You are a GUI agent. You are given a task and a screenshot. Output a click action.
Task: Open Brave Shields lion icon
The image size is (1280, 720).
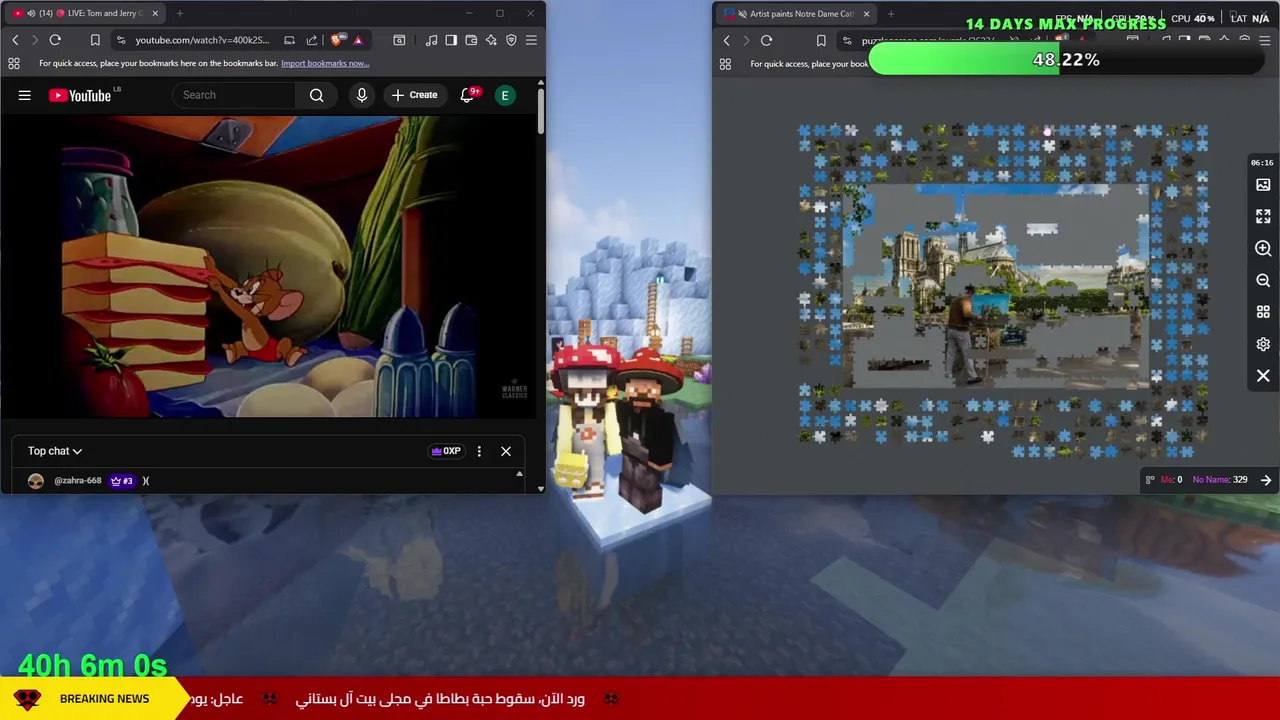339,40
